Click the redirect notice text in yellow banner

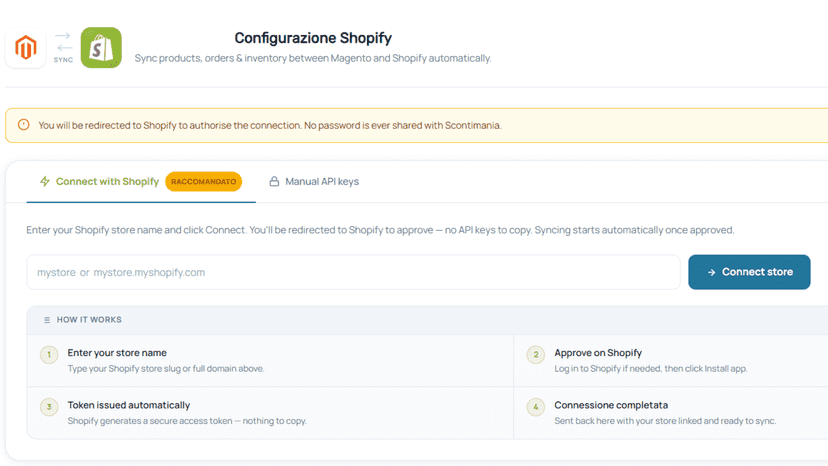pos(270,125)
